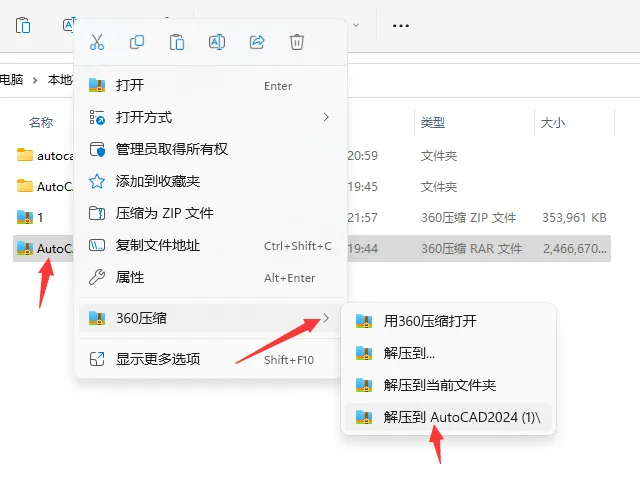
Task: Click the zip folder icon beside 压缩为 ZIP 文件
Action: coord(97,213)
